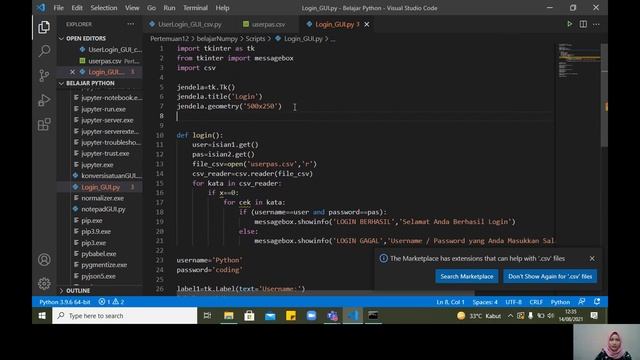This screenshot has height=360, width=640.
Task: Open the Windows Action Center icon
Action: click(594, 316)
